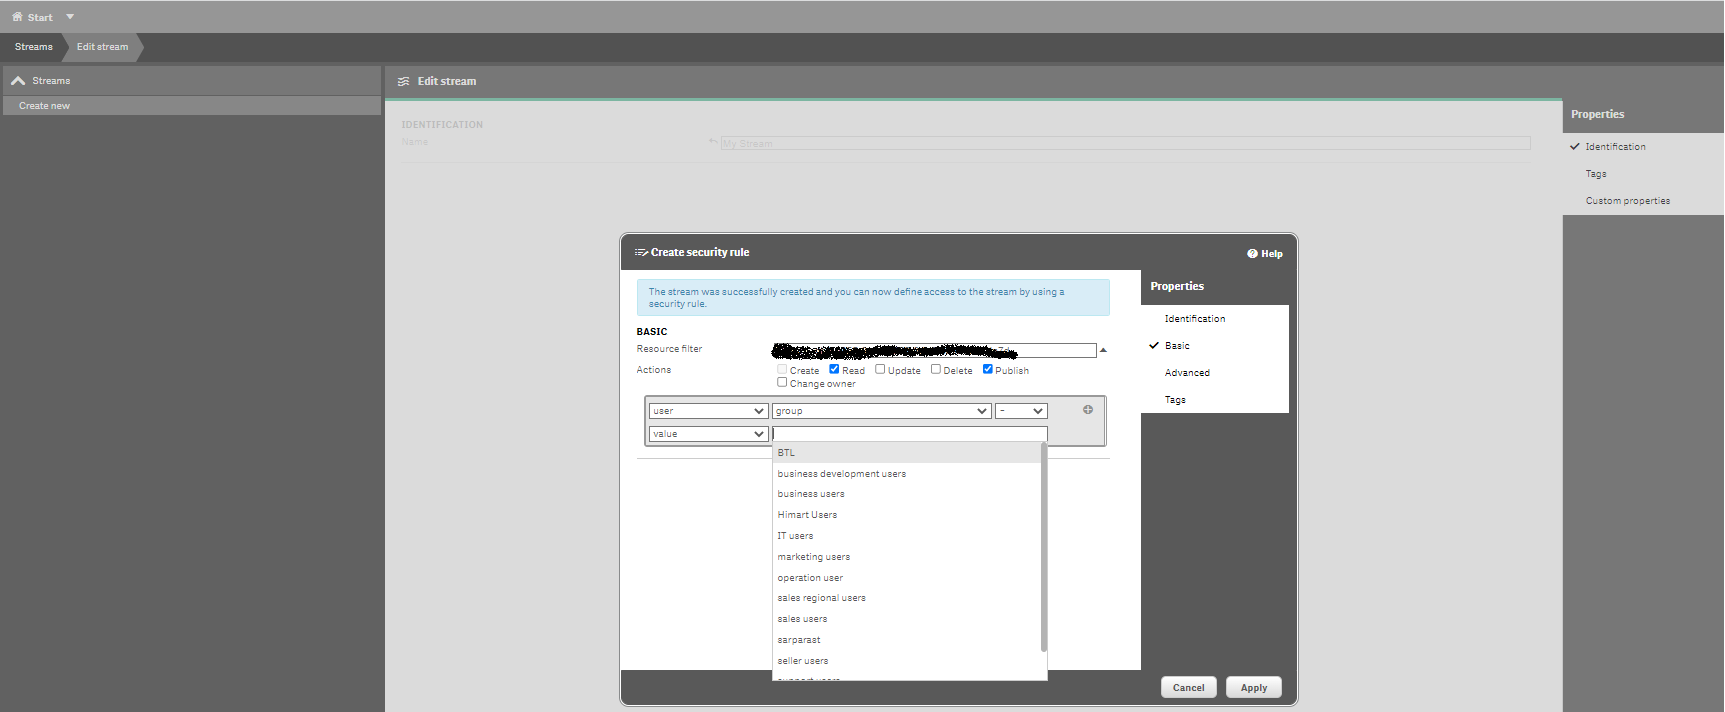Select business development users option
1725x712 pixels.
(x=907, y=474)
